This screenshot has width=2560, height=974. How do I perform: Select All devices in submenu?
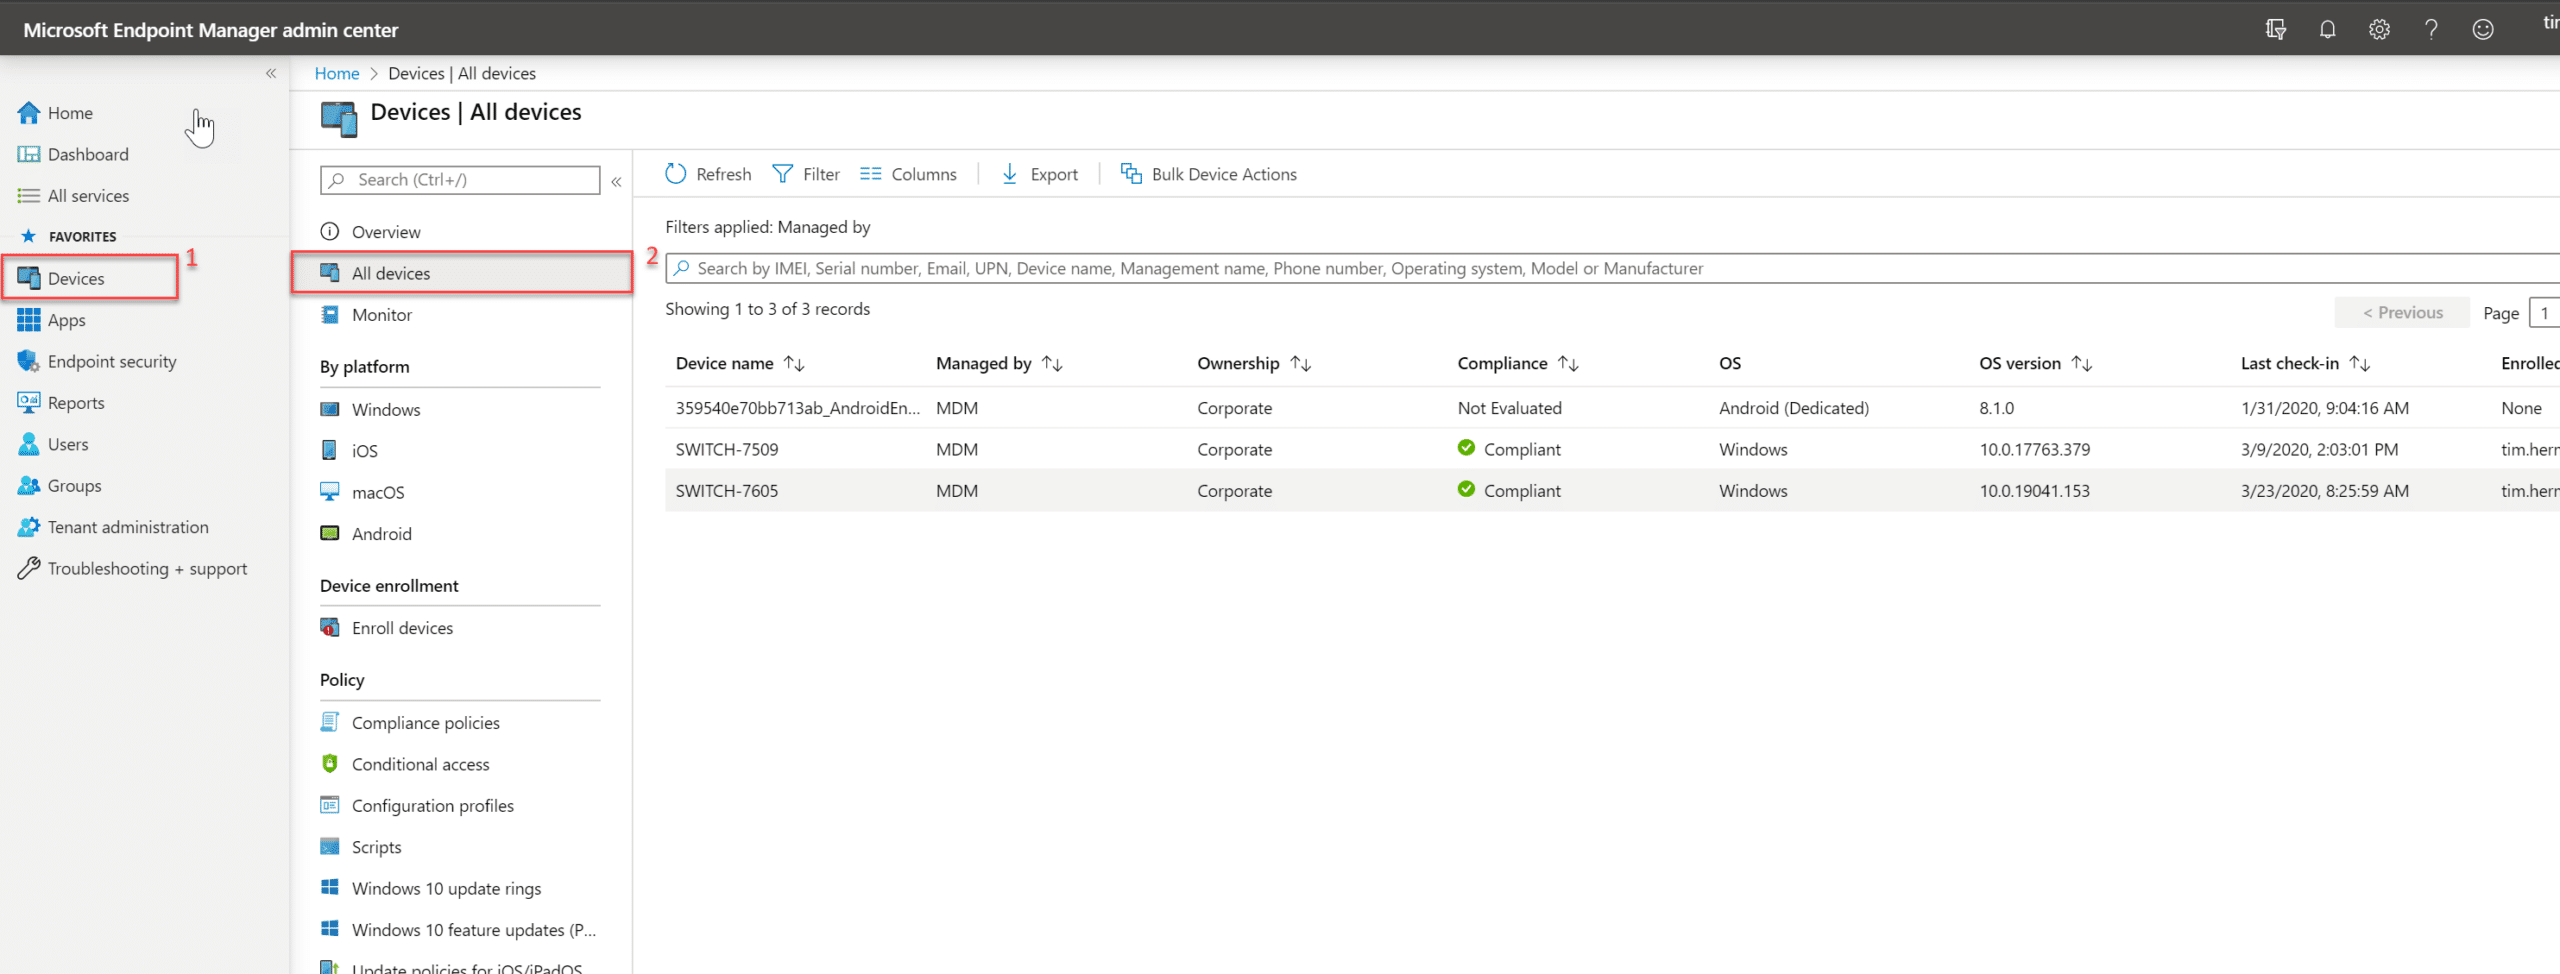pyautogui.click(x=462, y=273)
